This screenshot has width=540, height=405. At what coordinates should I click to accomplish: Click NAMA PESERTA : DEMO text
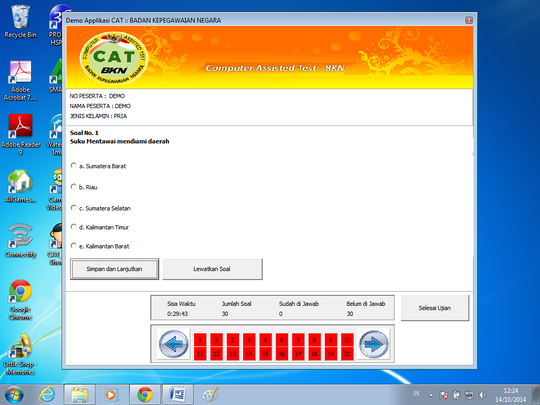(100, 106)
